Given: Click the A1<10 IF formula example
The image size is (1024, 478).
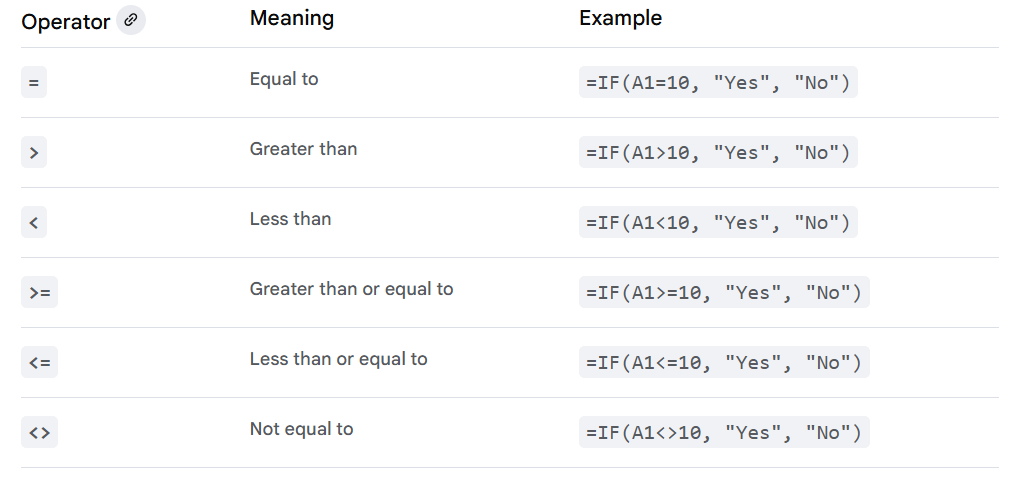Looking at the screenshot, I should pyautogui.click(x=718, y=223).
